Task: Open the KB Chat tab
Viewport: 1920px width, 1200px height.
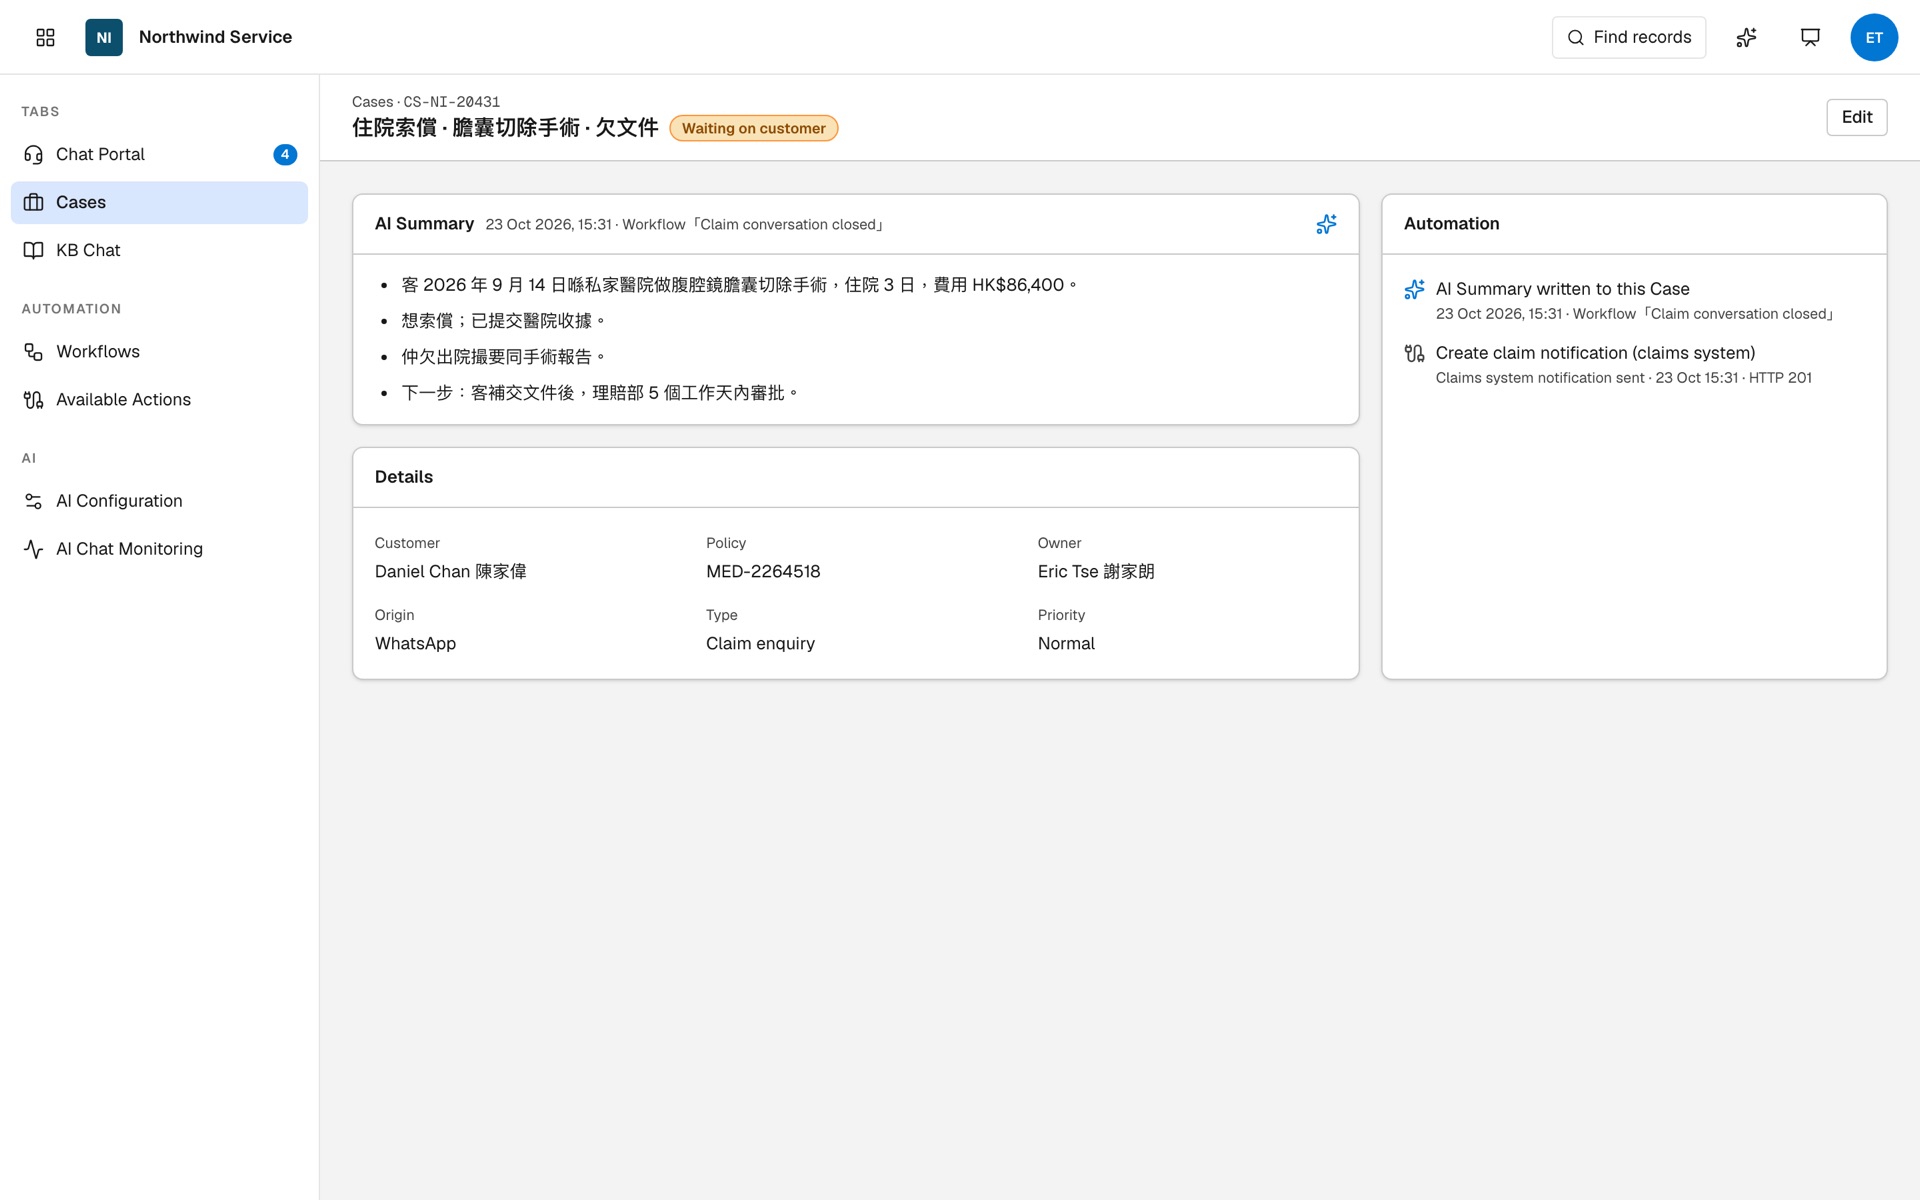Action: [159, 250]
